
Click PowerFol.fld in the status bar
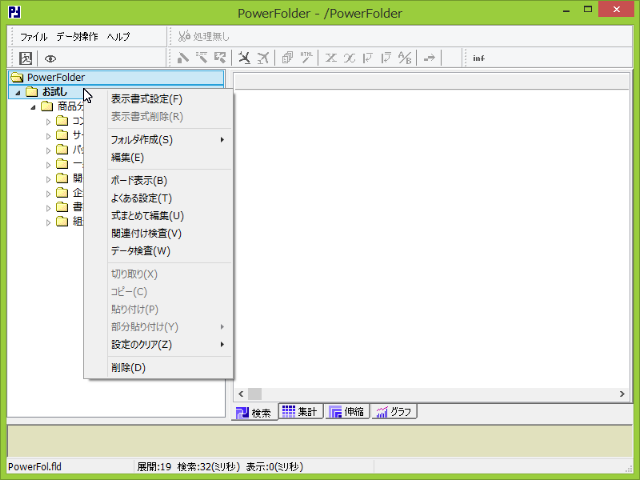click(35, 467)
